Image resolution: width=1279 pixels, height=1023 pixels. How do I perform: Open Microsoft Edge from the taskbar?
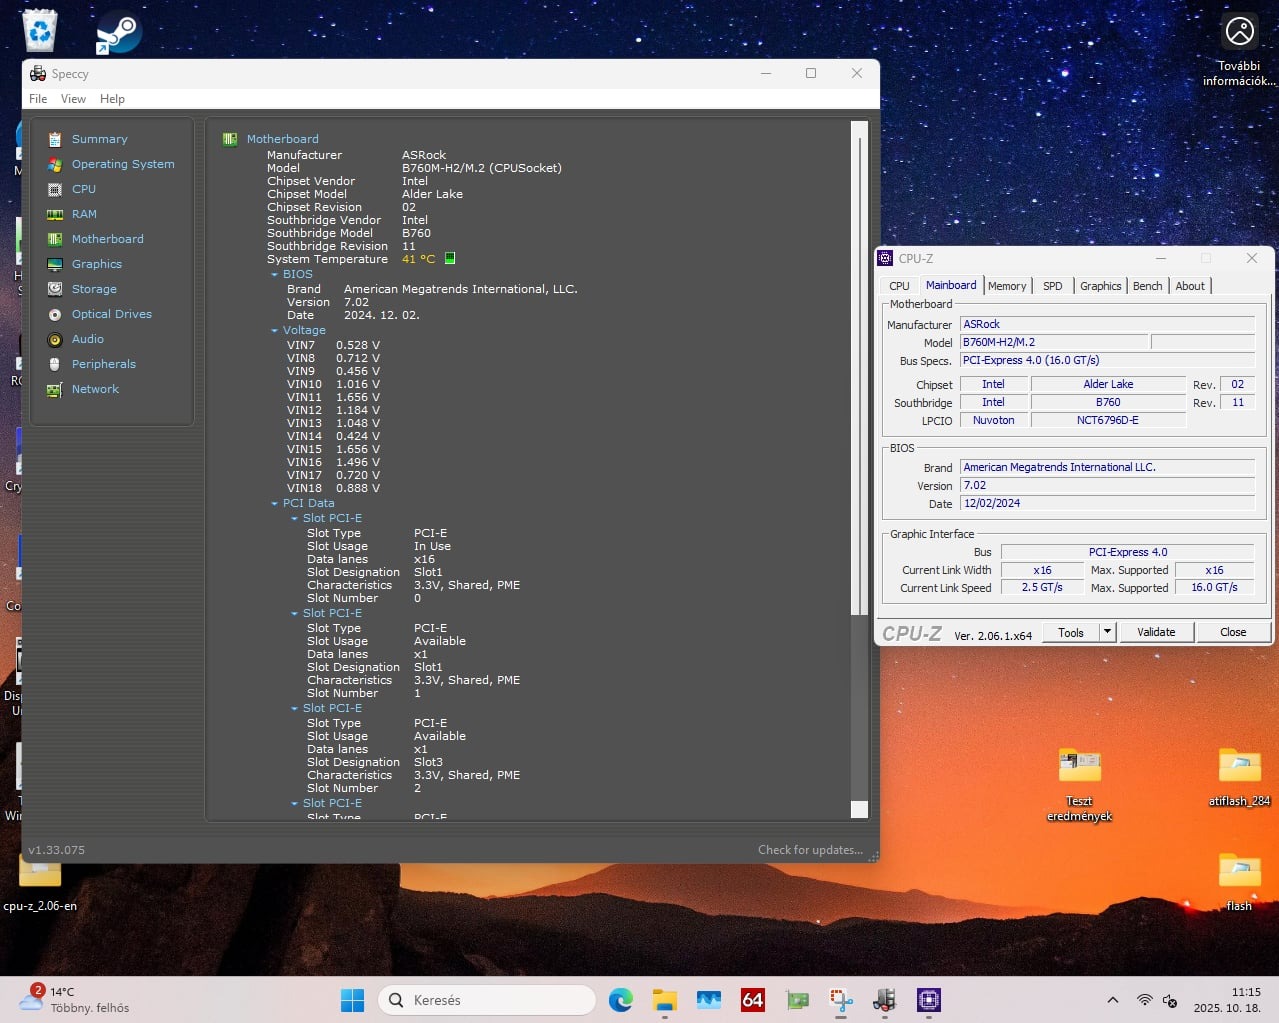pos(621,1000)
